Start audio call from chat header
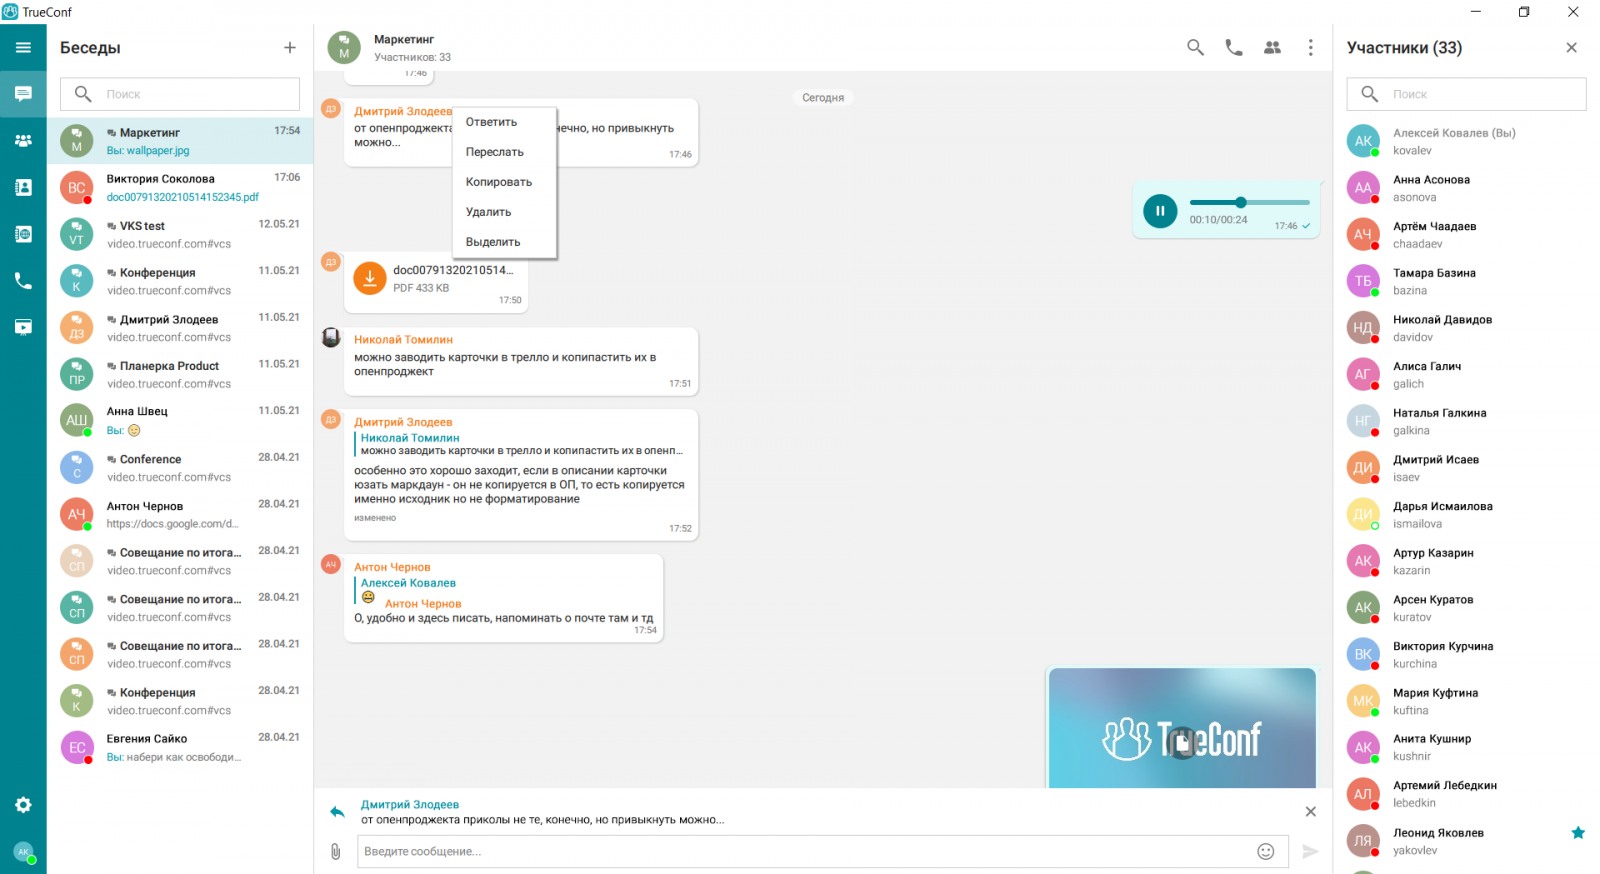 (1234, 47)
